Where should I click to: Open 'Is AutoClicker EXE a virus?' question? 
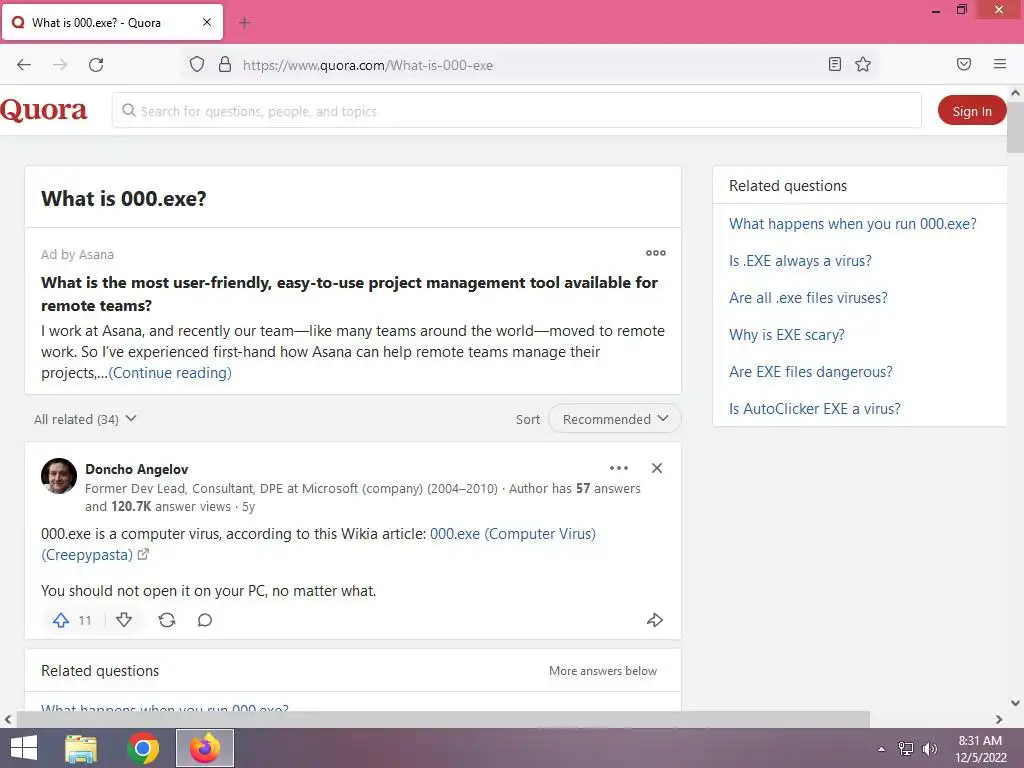(814, 409)
